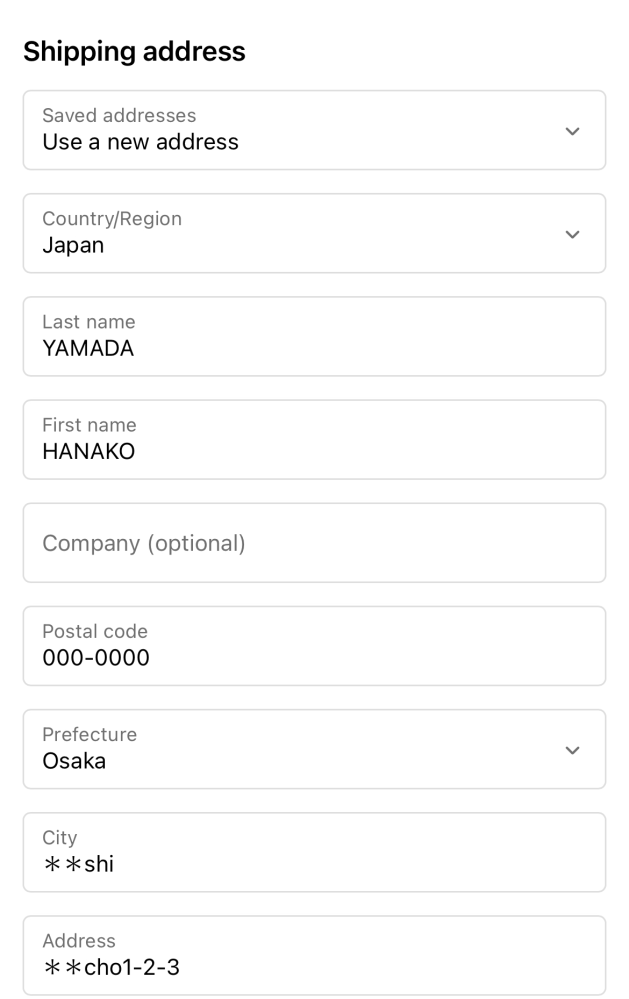Click the First name field with HANAKO
The image size is (629, 999).
click(314, 440)
